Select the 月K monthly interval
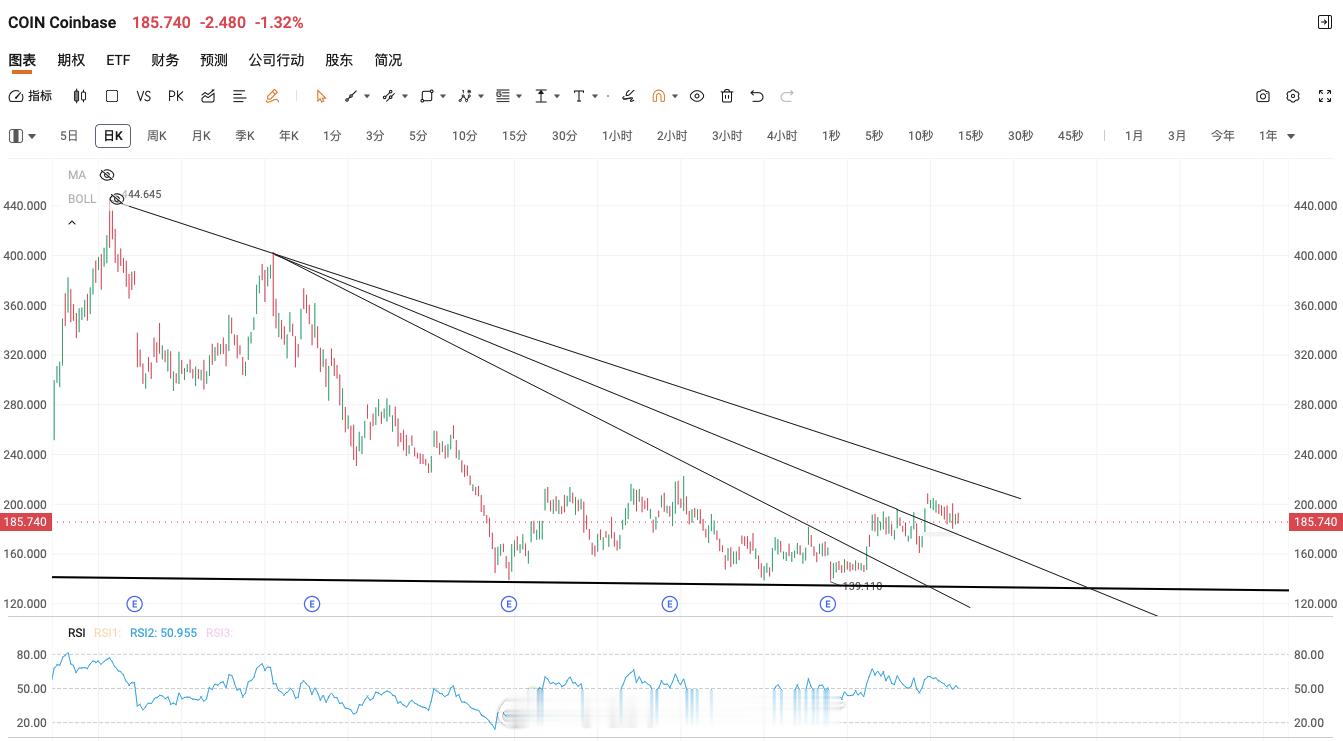The image size is (1343, 741). [201, 136]
